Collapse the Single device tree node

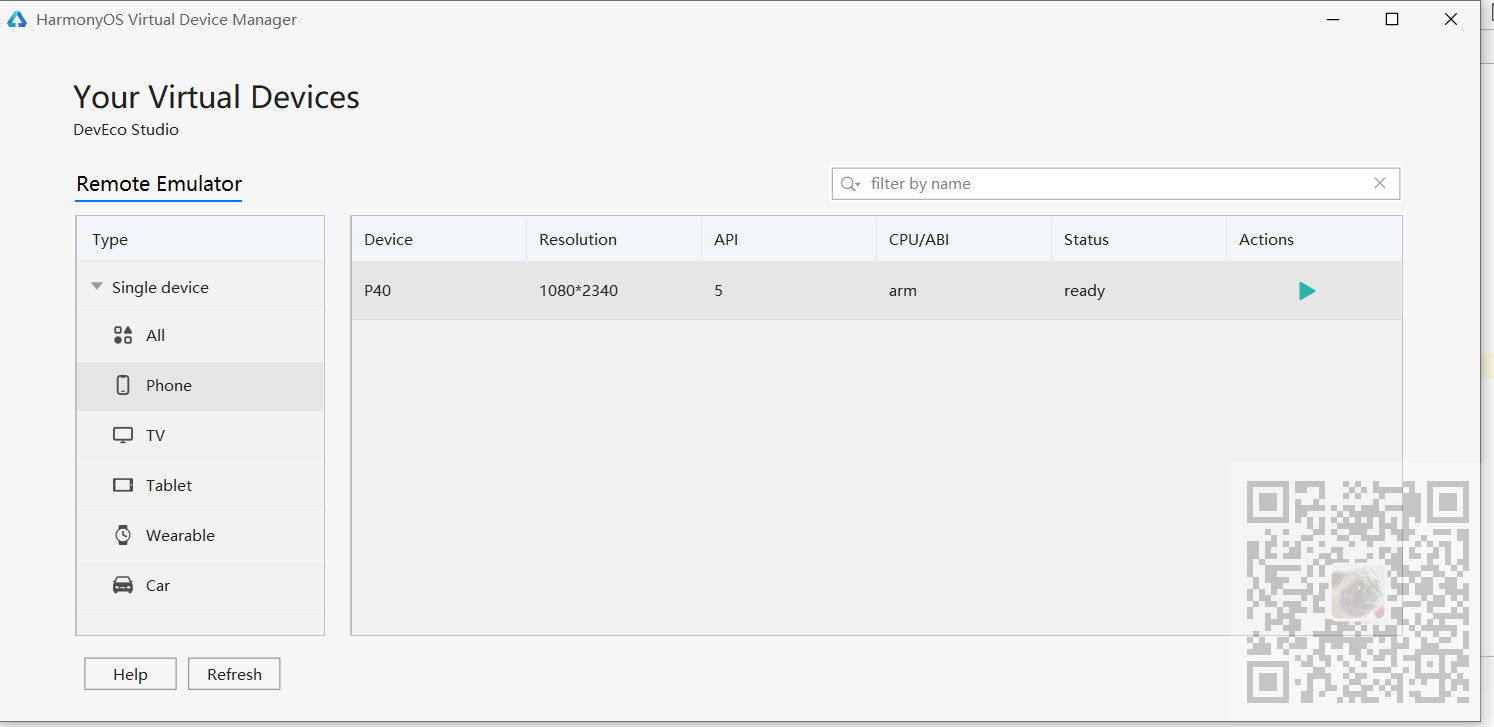click(x=97, y=286)
